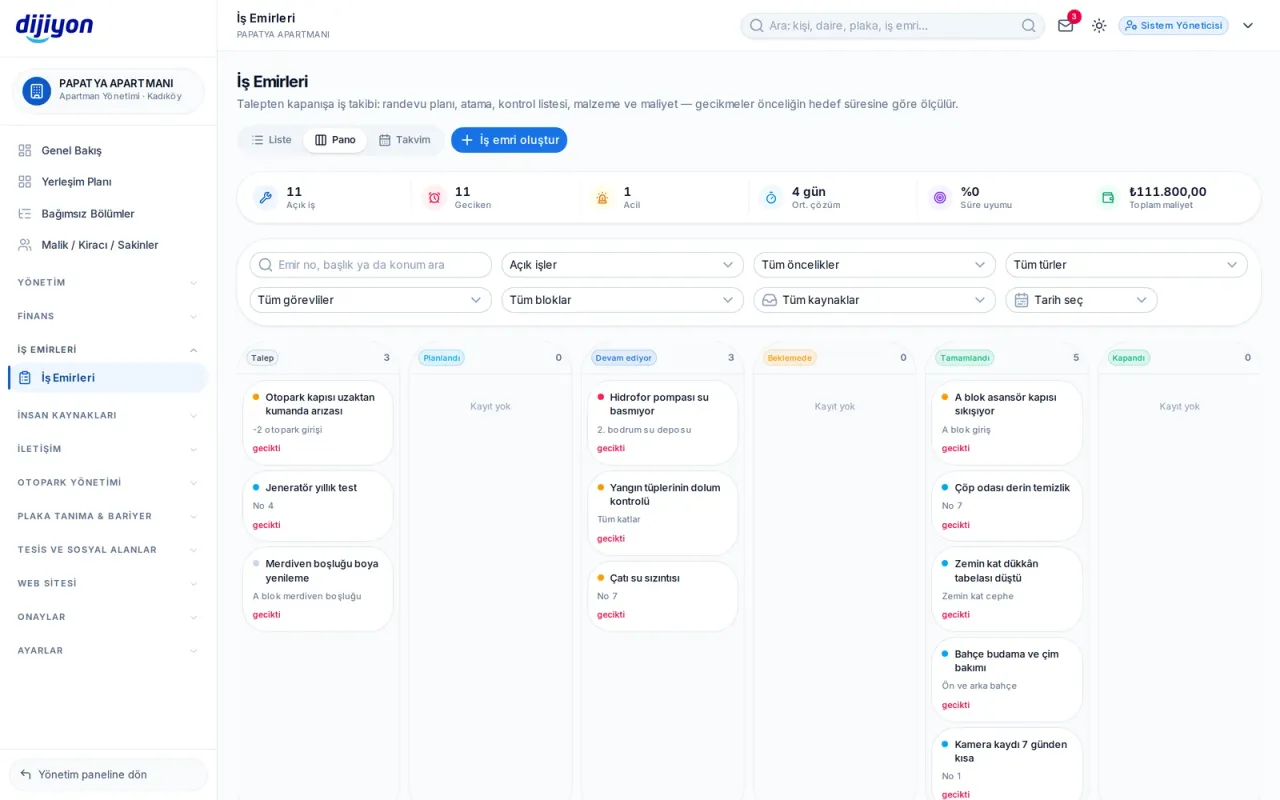Click the Emir no, başlık search field
This screenshot has width=1280, height=800.
[x=370, y=265]
